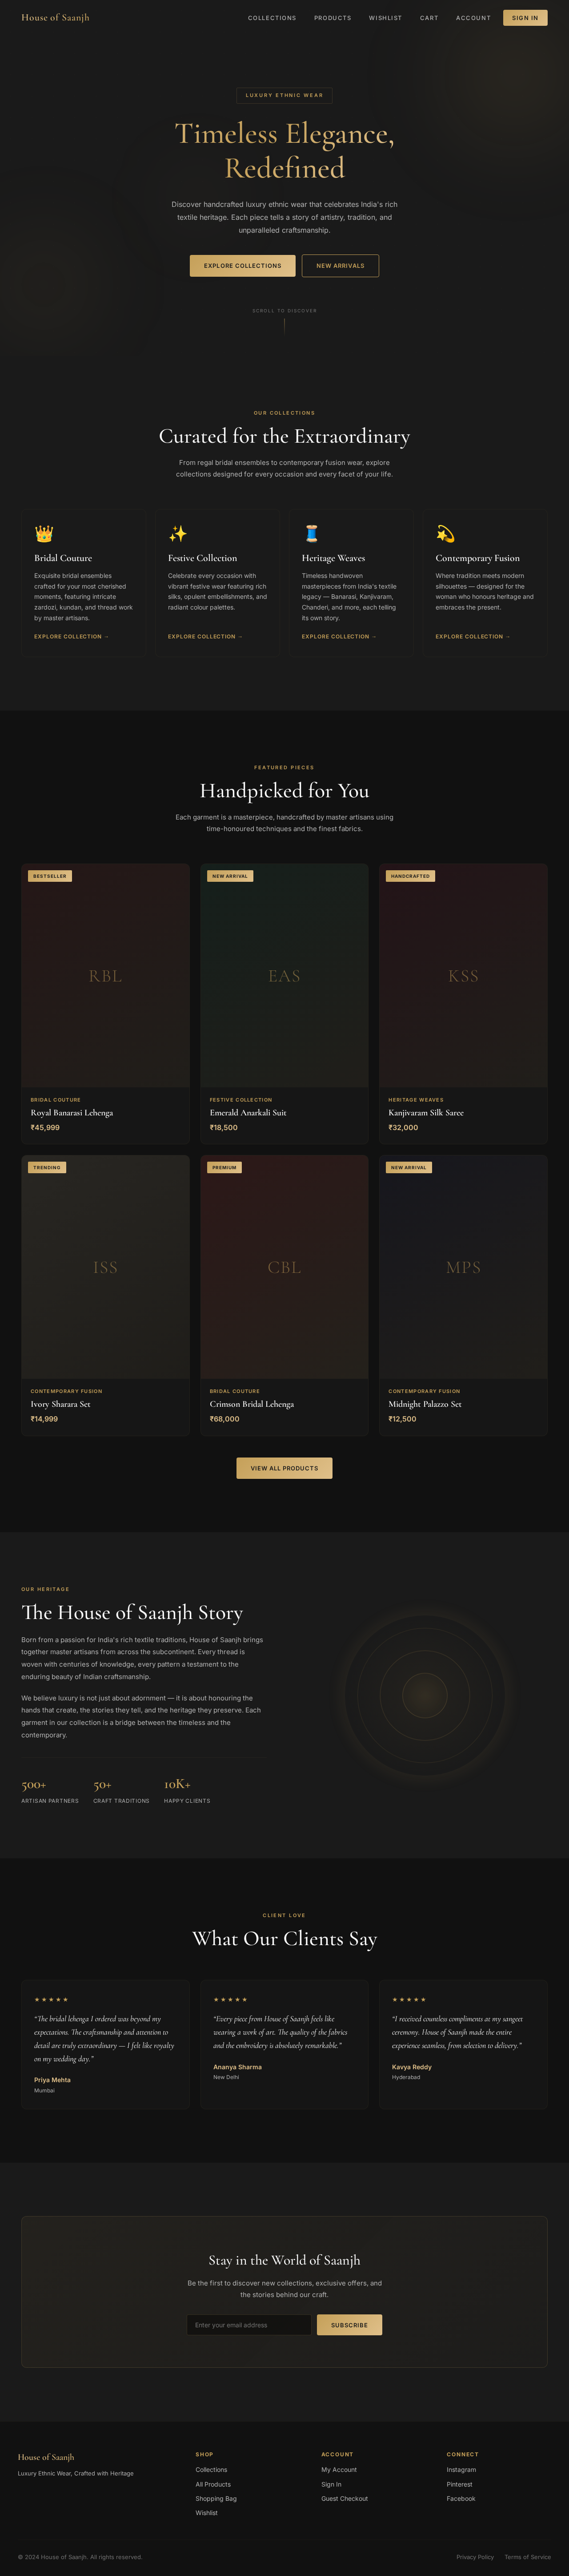The image size is (569, 2576).
Task: Click the ₹68,000 price
Action: pyautogui.click(x=224, y=1419)
